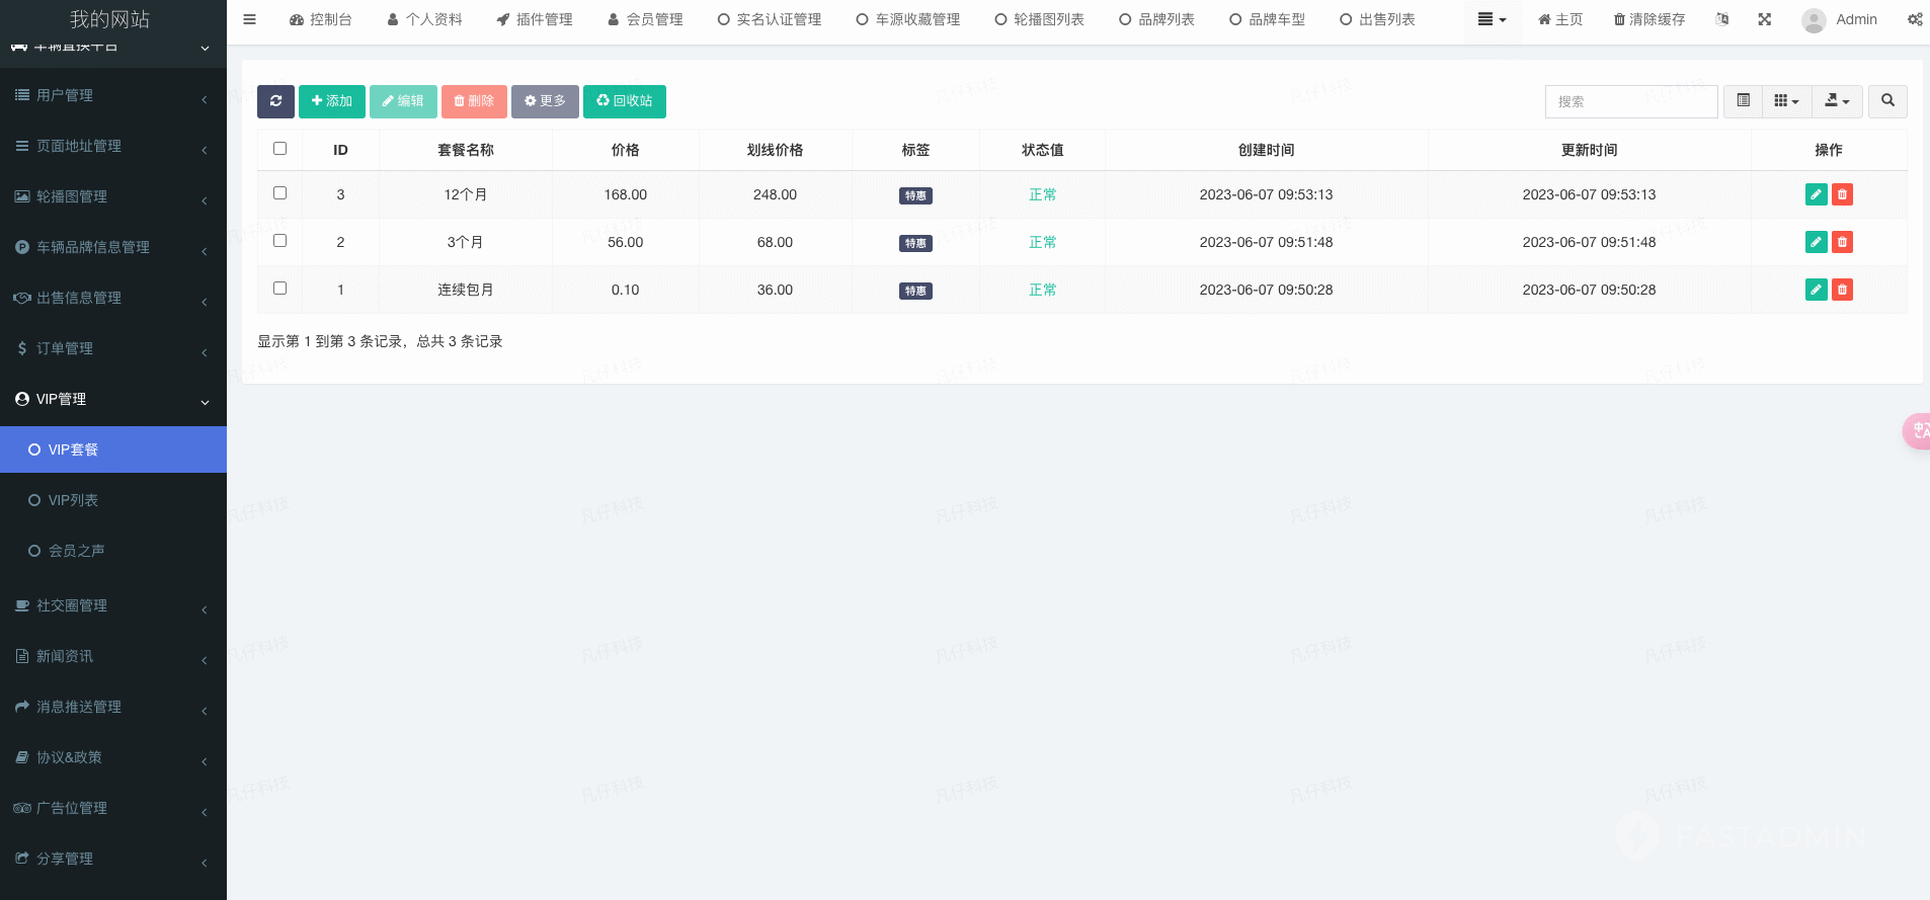Open the columns visibility dropdown
Viewport: 1930px width, 900px height.
[1786, 101]
